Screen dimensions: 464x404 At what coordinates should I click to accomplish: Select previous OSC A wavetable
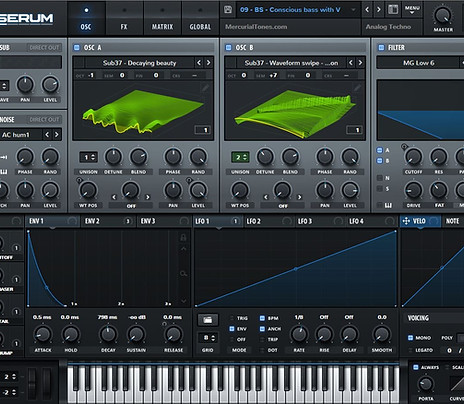(x=199, y=62)
